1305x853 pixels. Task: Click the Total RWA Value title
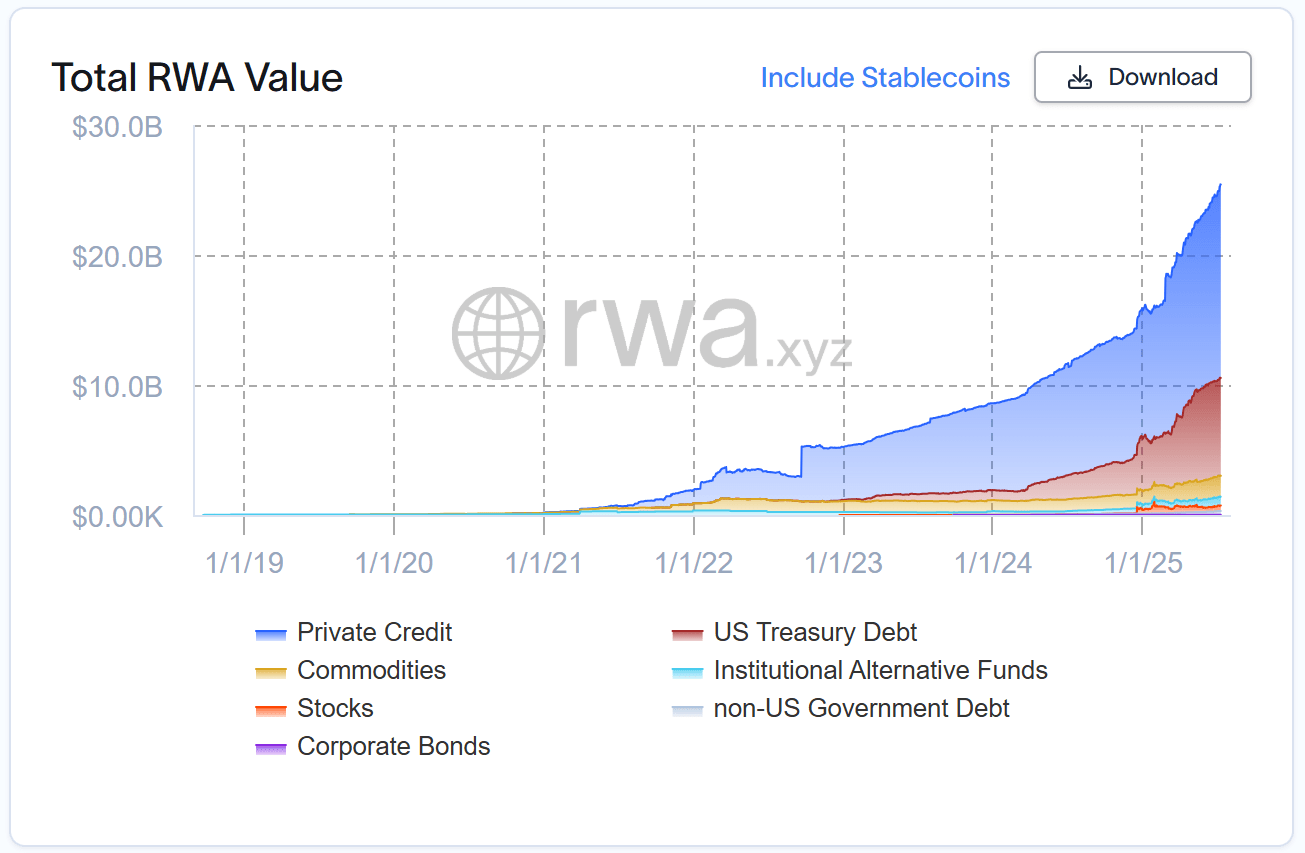point(197,77)
